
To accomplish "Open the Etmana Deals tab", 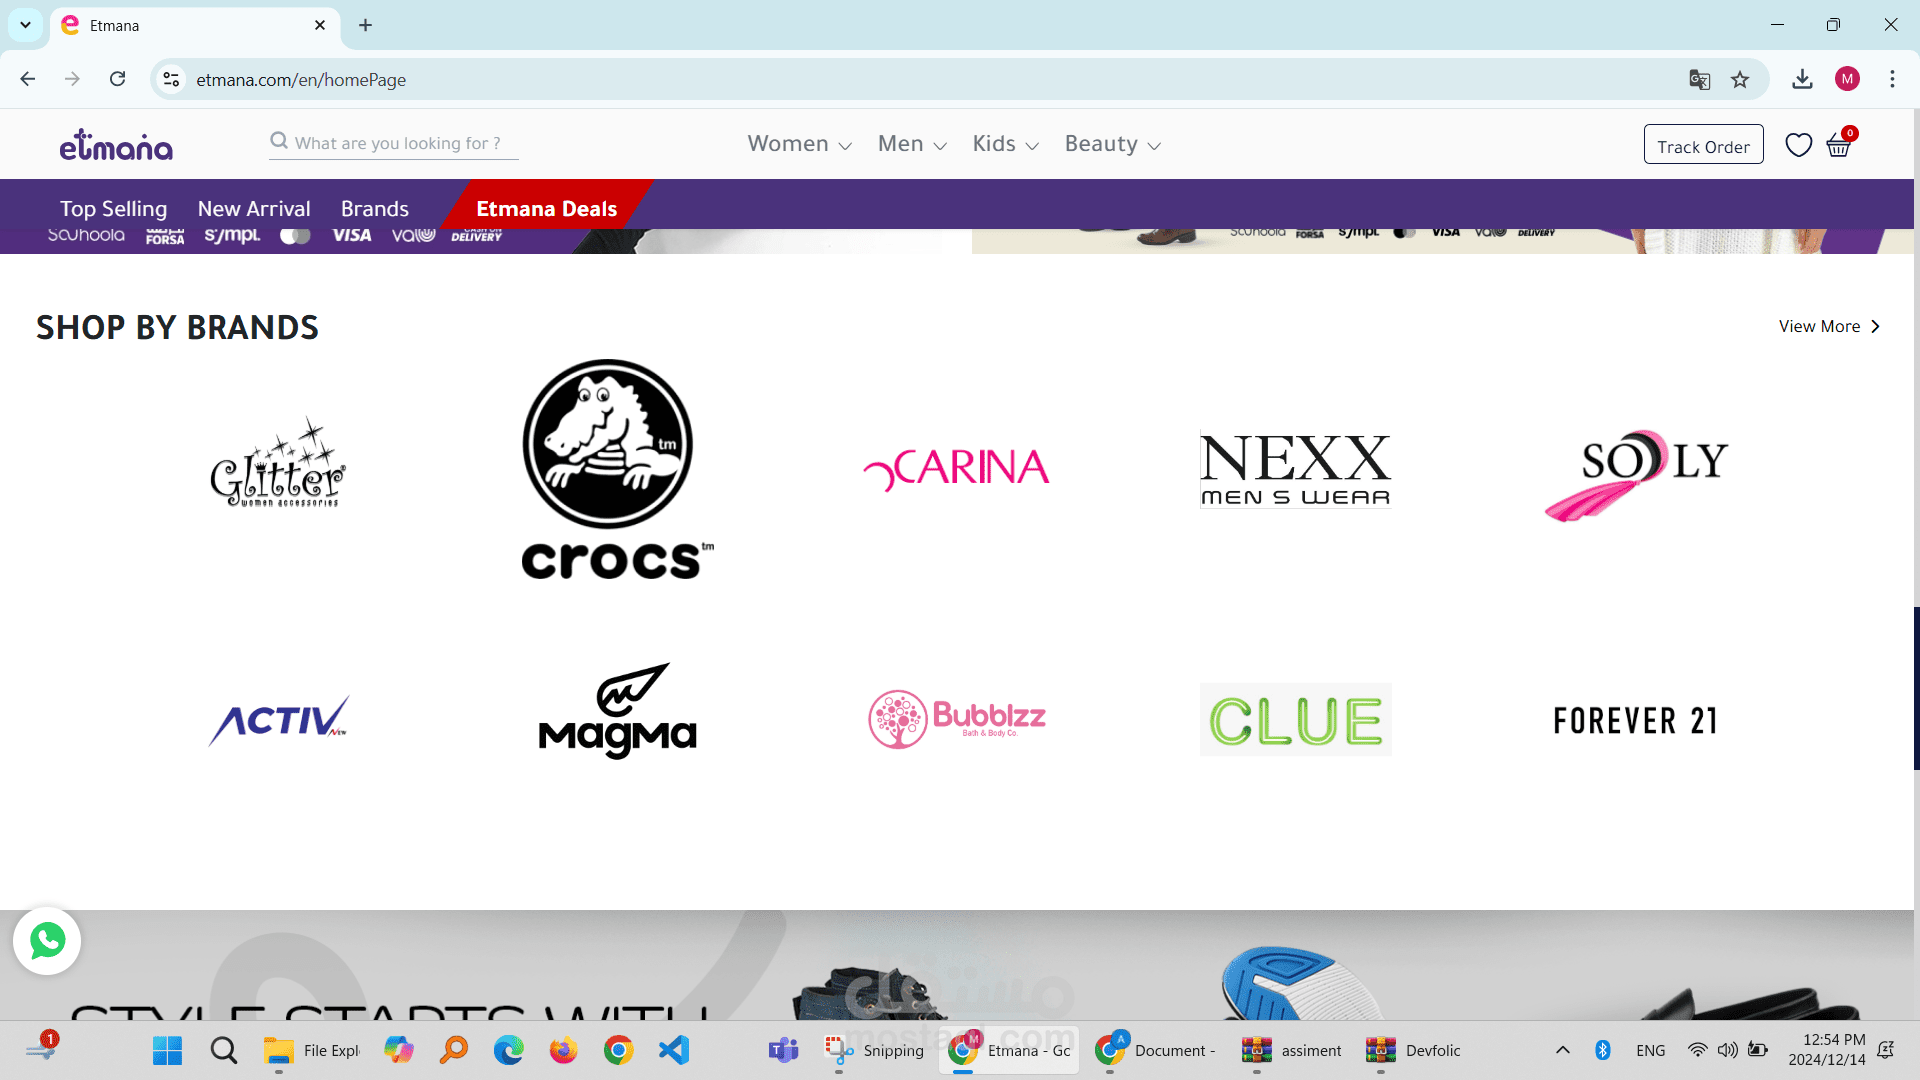I will click(546, 209).
